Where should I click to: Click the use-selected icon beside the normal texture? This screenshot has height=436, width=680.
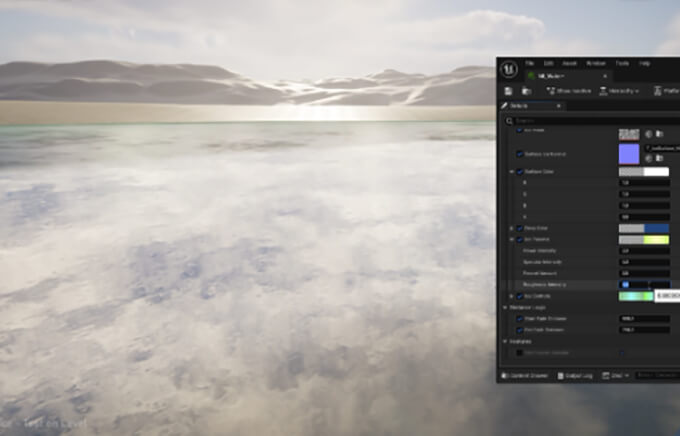[x=648, y=159]
